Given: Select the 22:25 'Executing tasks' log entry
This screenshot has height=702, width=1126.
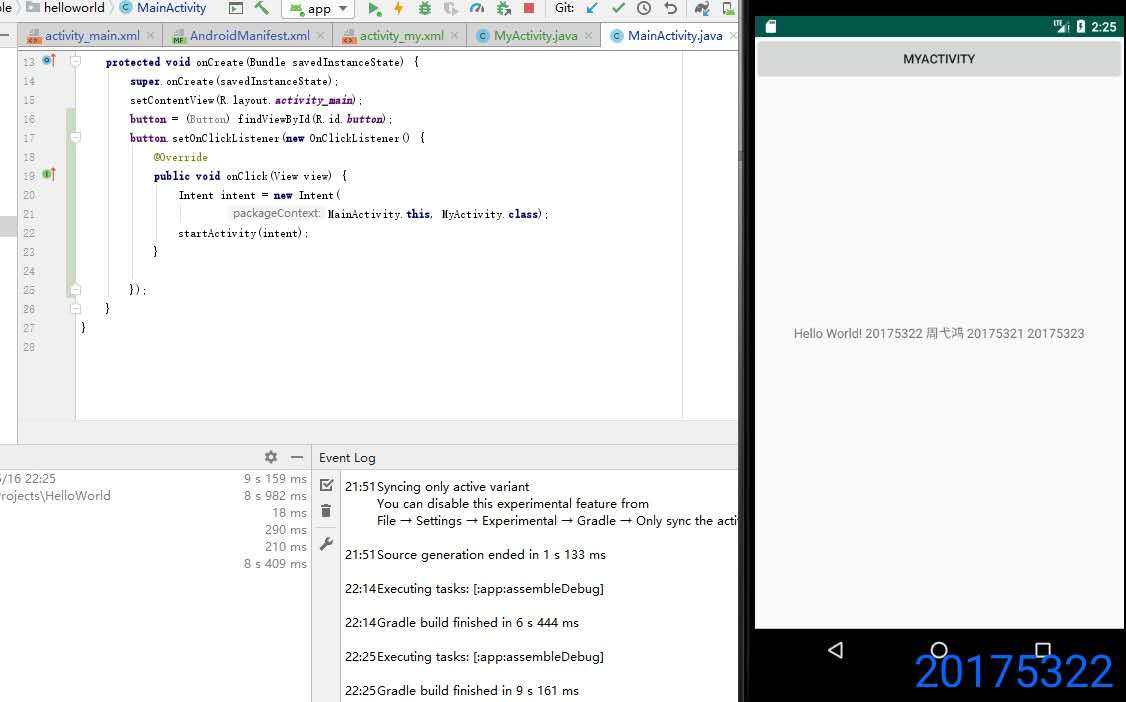Looking at the screenshot, I should click(x=490, y=656).
